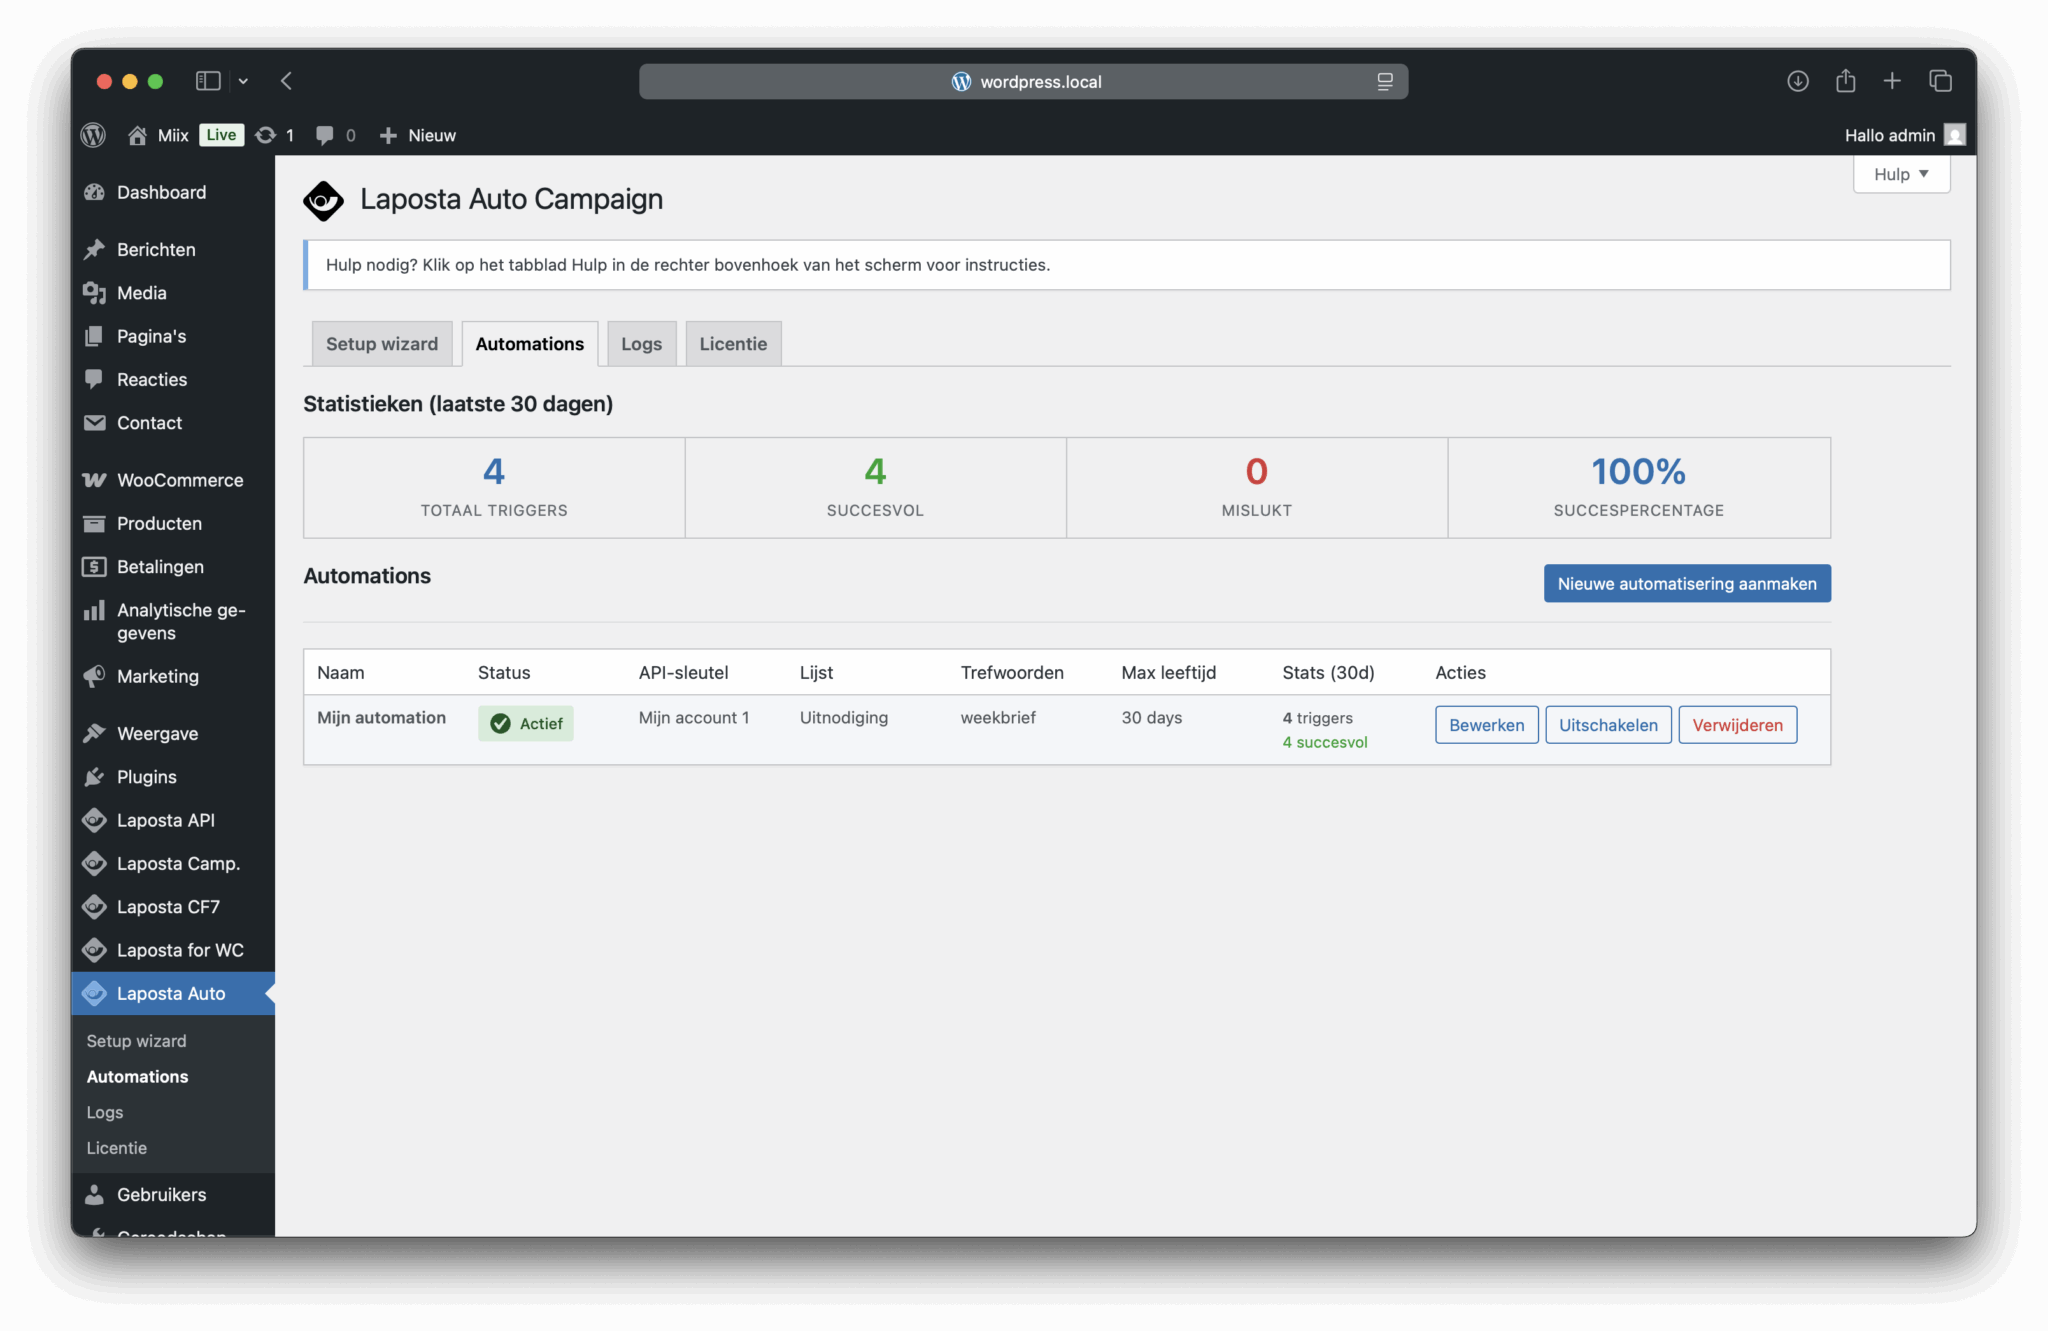Viewport: 2048px width, 1331px height.
Task: Open the WordPress logo menu
Action: 93,135
